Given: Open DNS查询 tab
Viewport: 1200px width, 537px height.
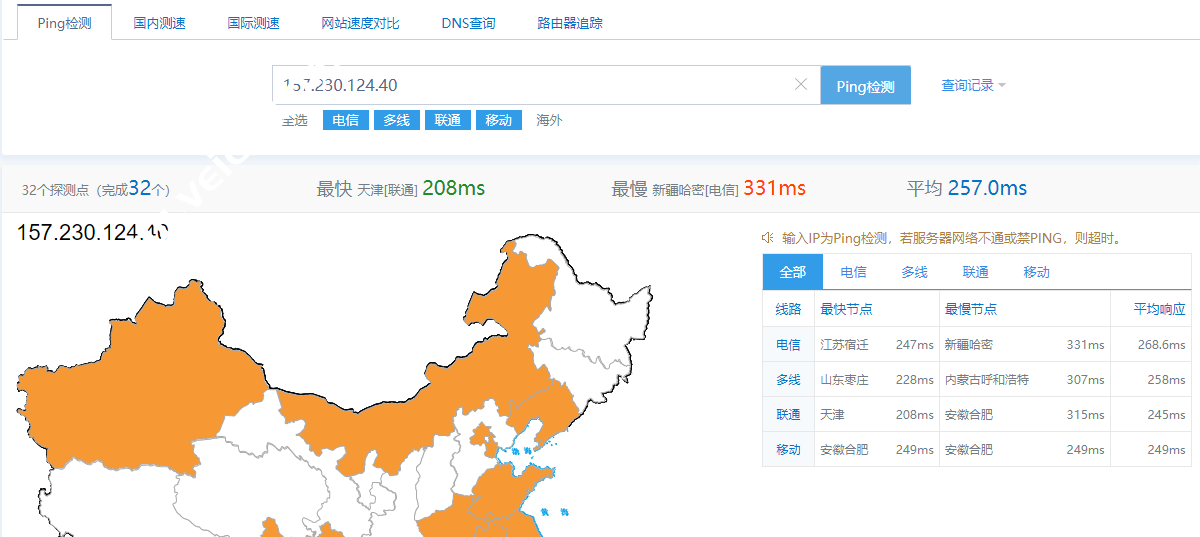Looking at the screenshot, I should [x=468, y=23].
